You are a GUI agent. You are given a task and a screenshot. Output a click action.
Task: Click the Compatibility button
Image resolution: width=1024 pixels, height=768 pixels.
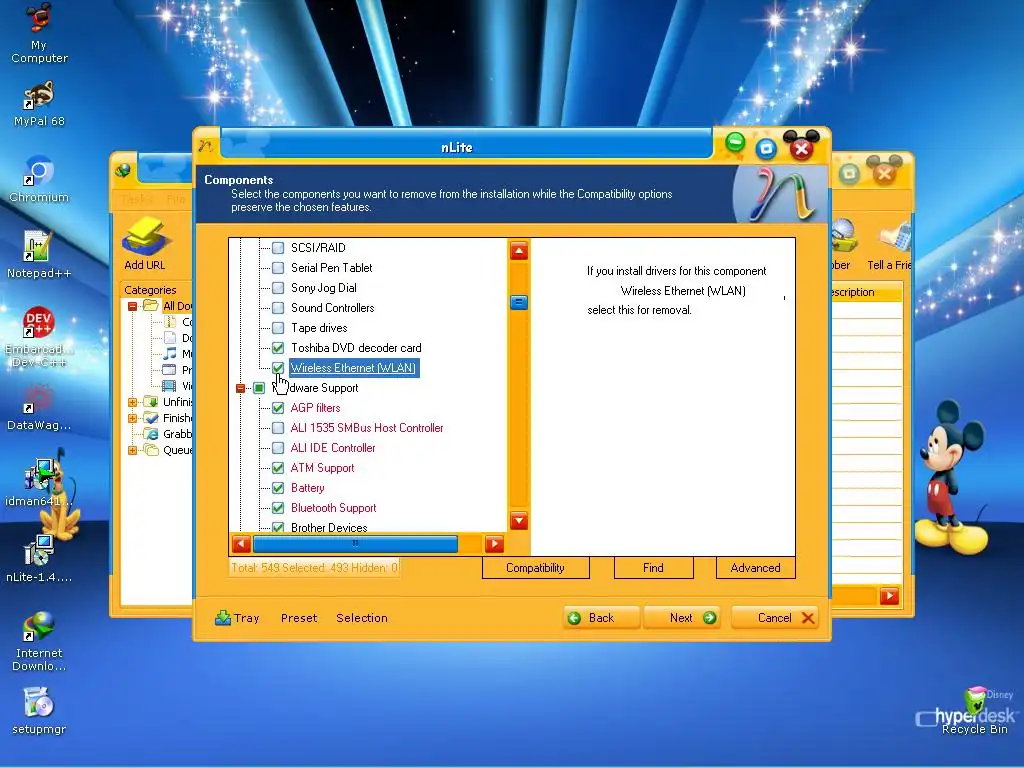[536, 568]
